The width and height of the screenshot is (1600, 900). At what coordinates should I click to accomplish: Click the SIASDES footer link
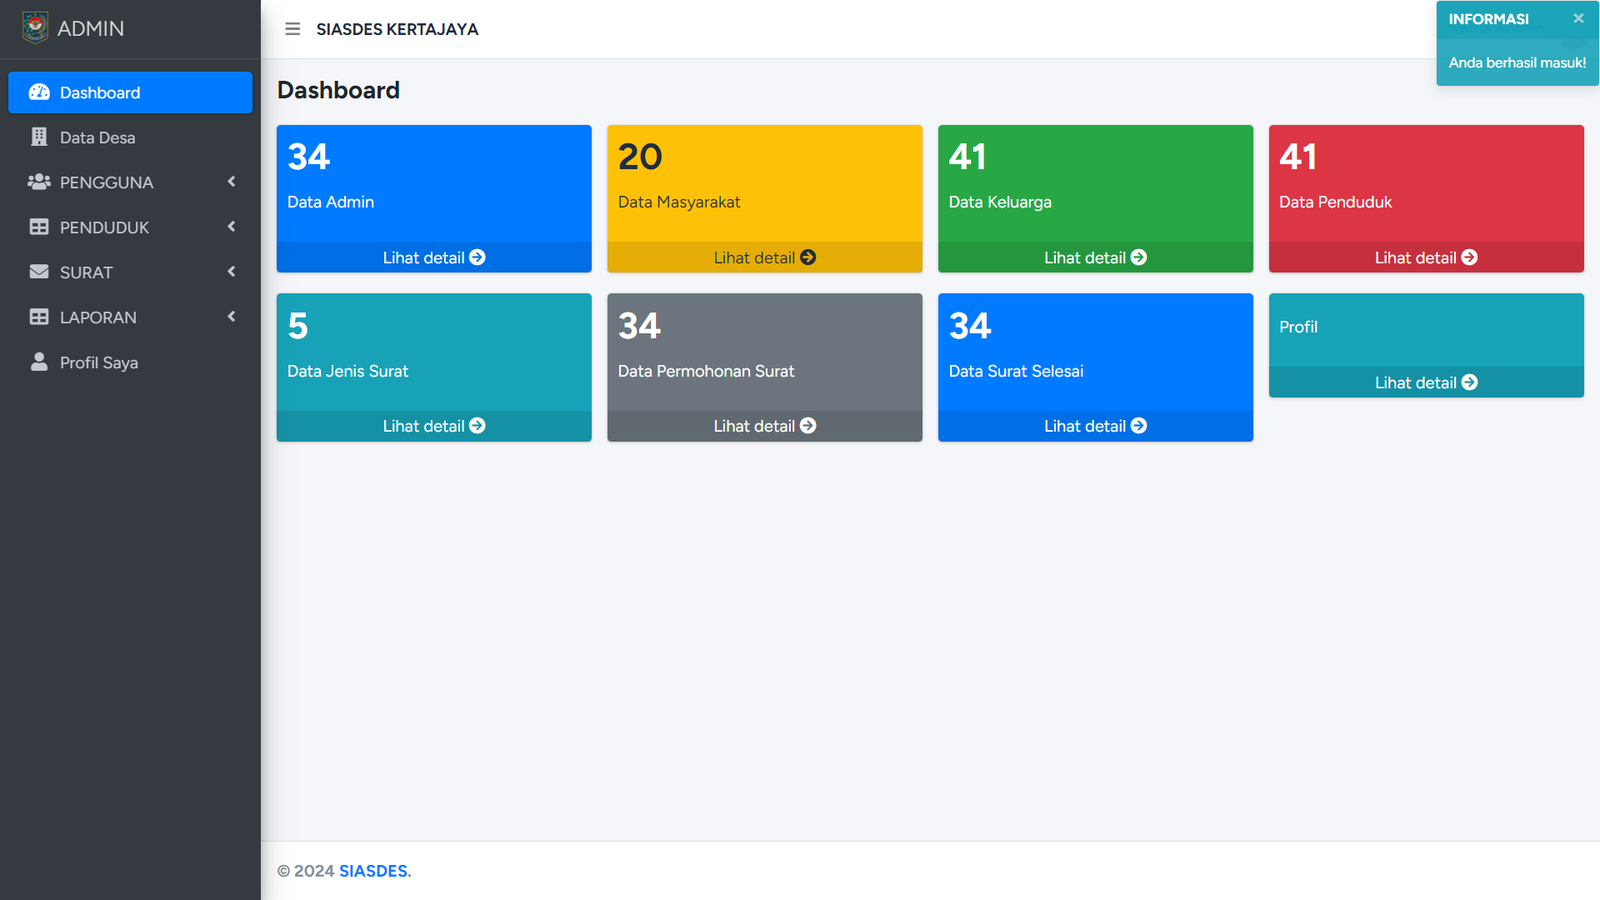click(374, 871)
